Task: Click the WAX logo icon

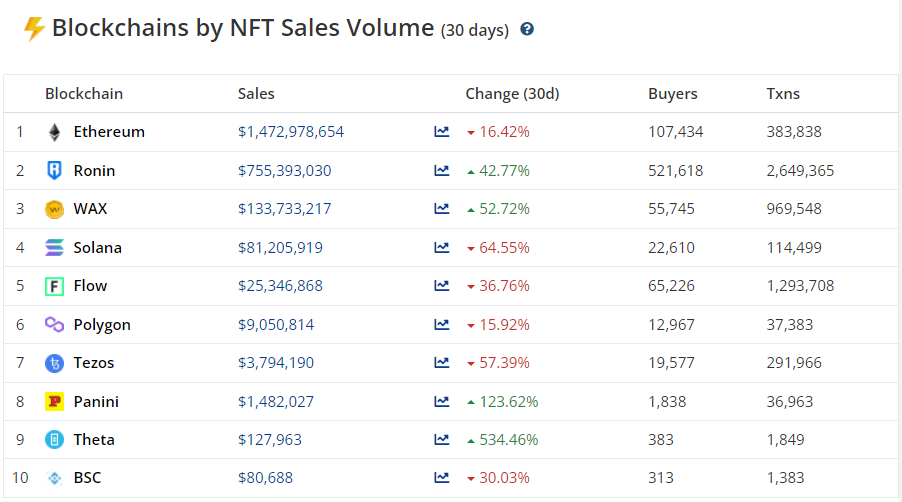Action: click(x=54, y=209)
